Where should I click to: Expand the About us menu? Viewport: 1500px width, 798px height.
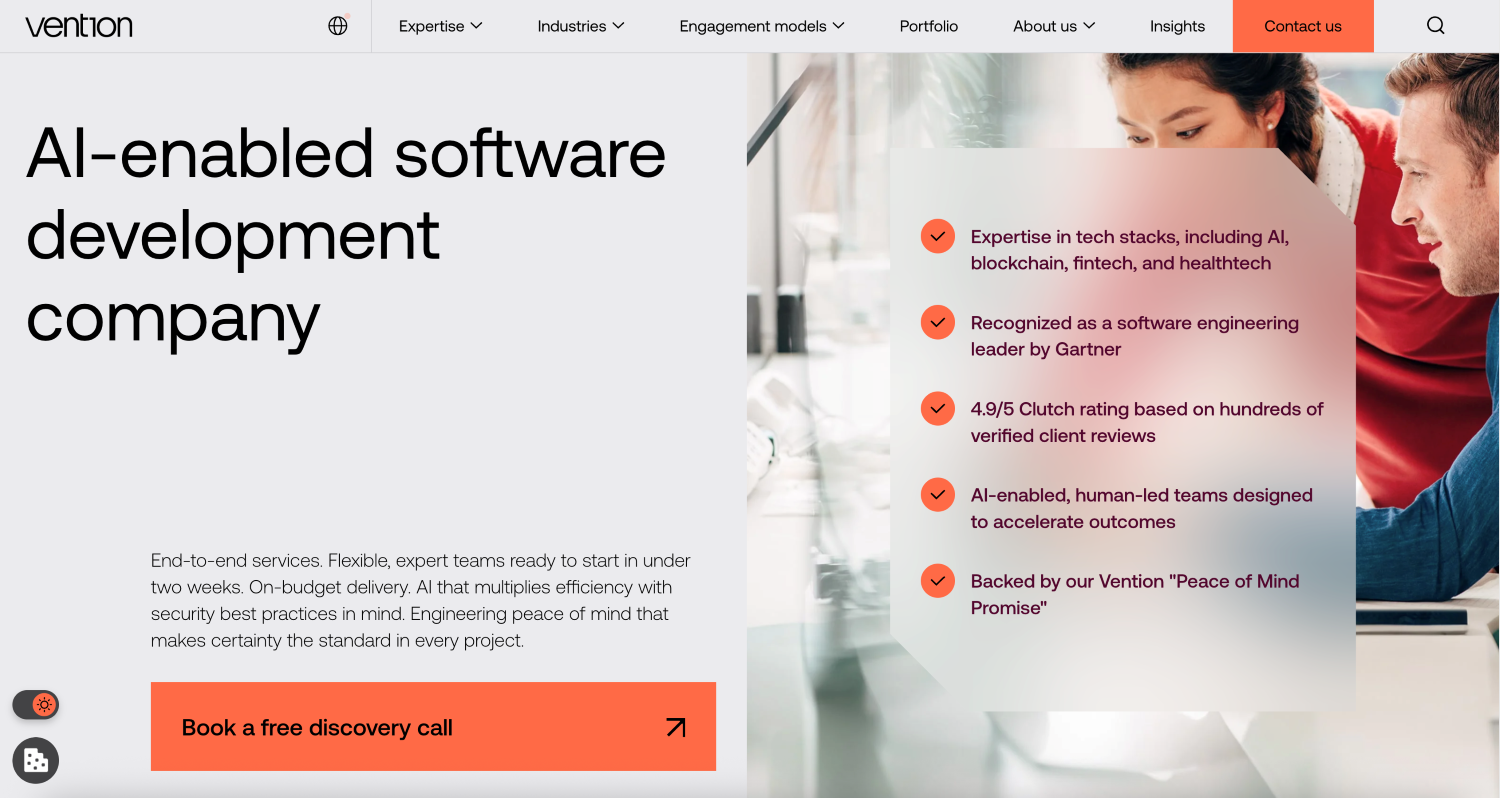1054,26
